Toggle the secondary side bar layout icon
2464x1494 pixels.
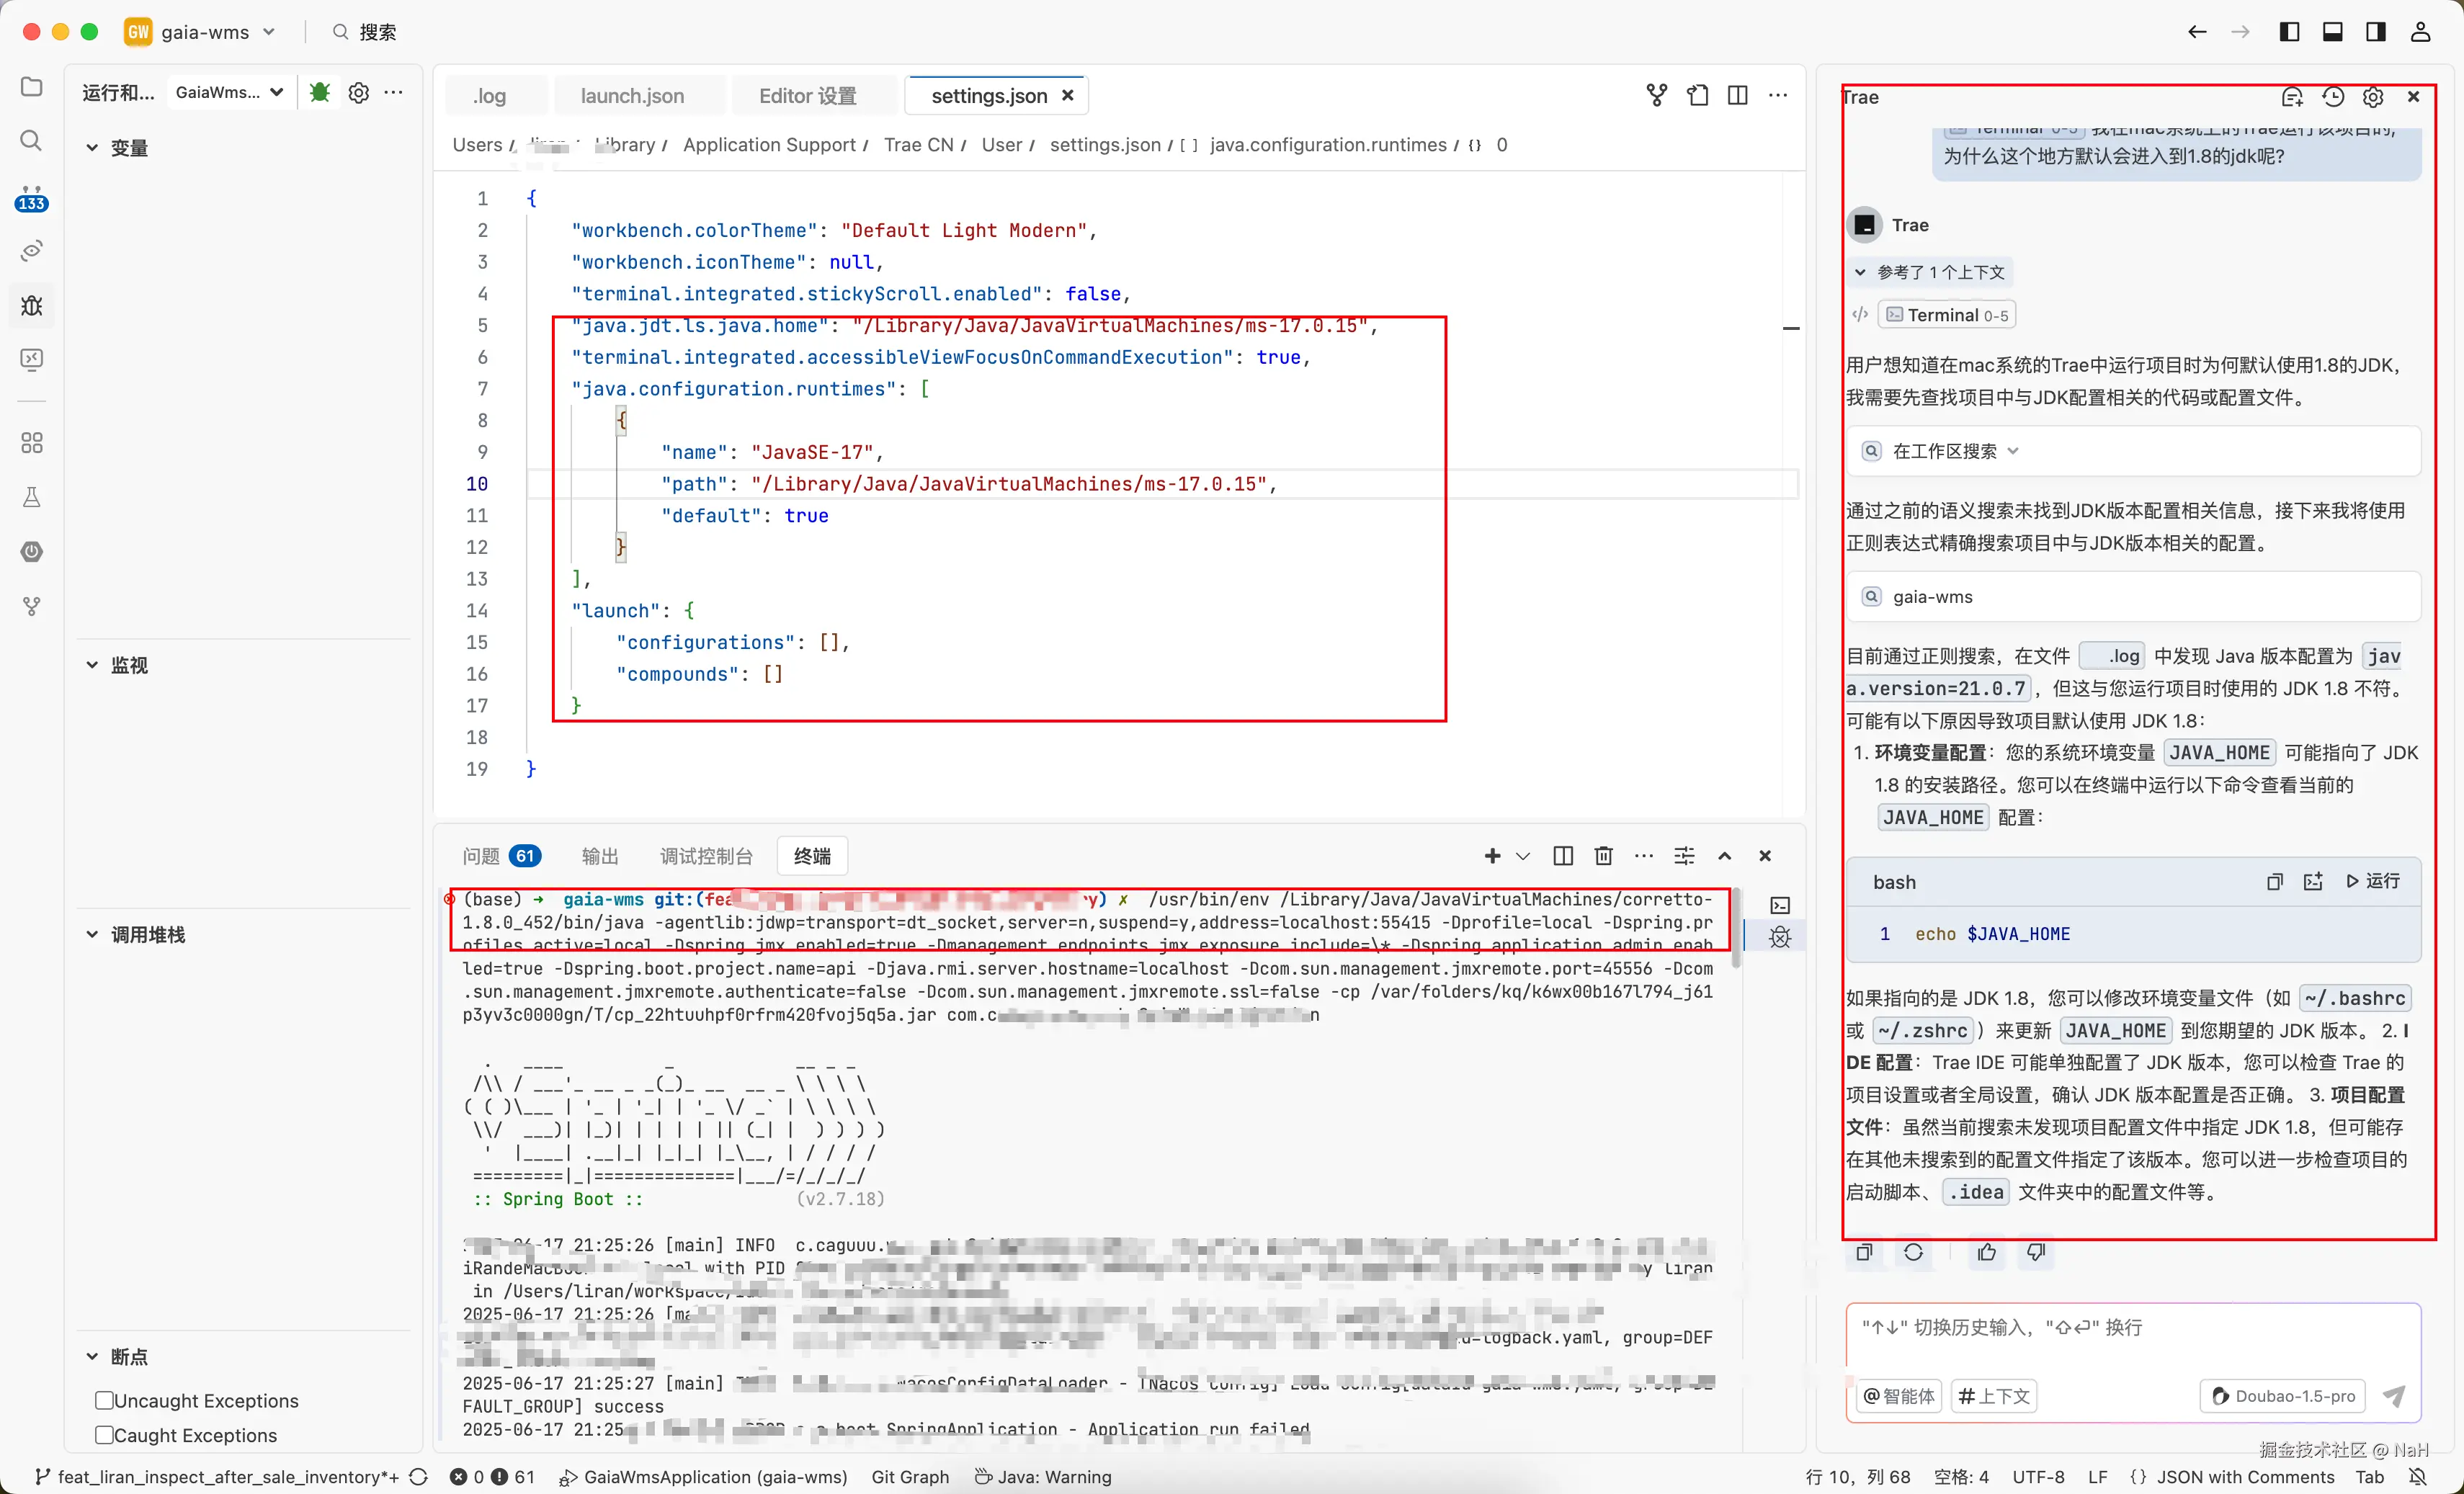pyautogui.click(x=2376, y=32)
